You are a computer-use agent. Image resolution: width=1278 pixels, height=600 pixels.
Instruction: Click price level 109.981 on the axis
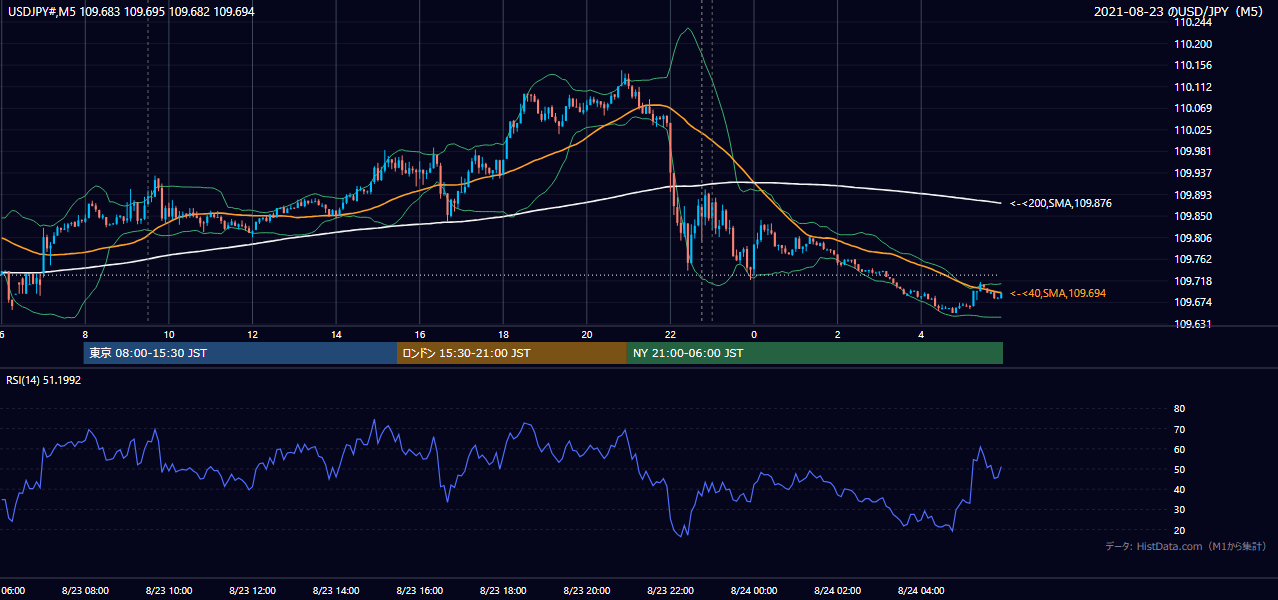coord(1194,152)
